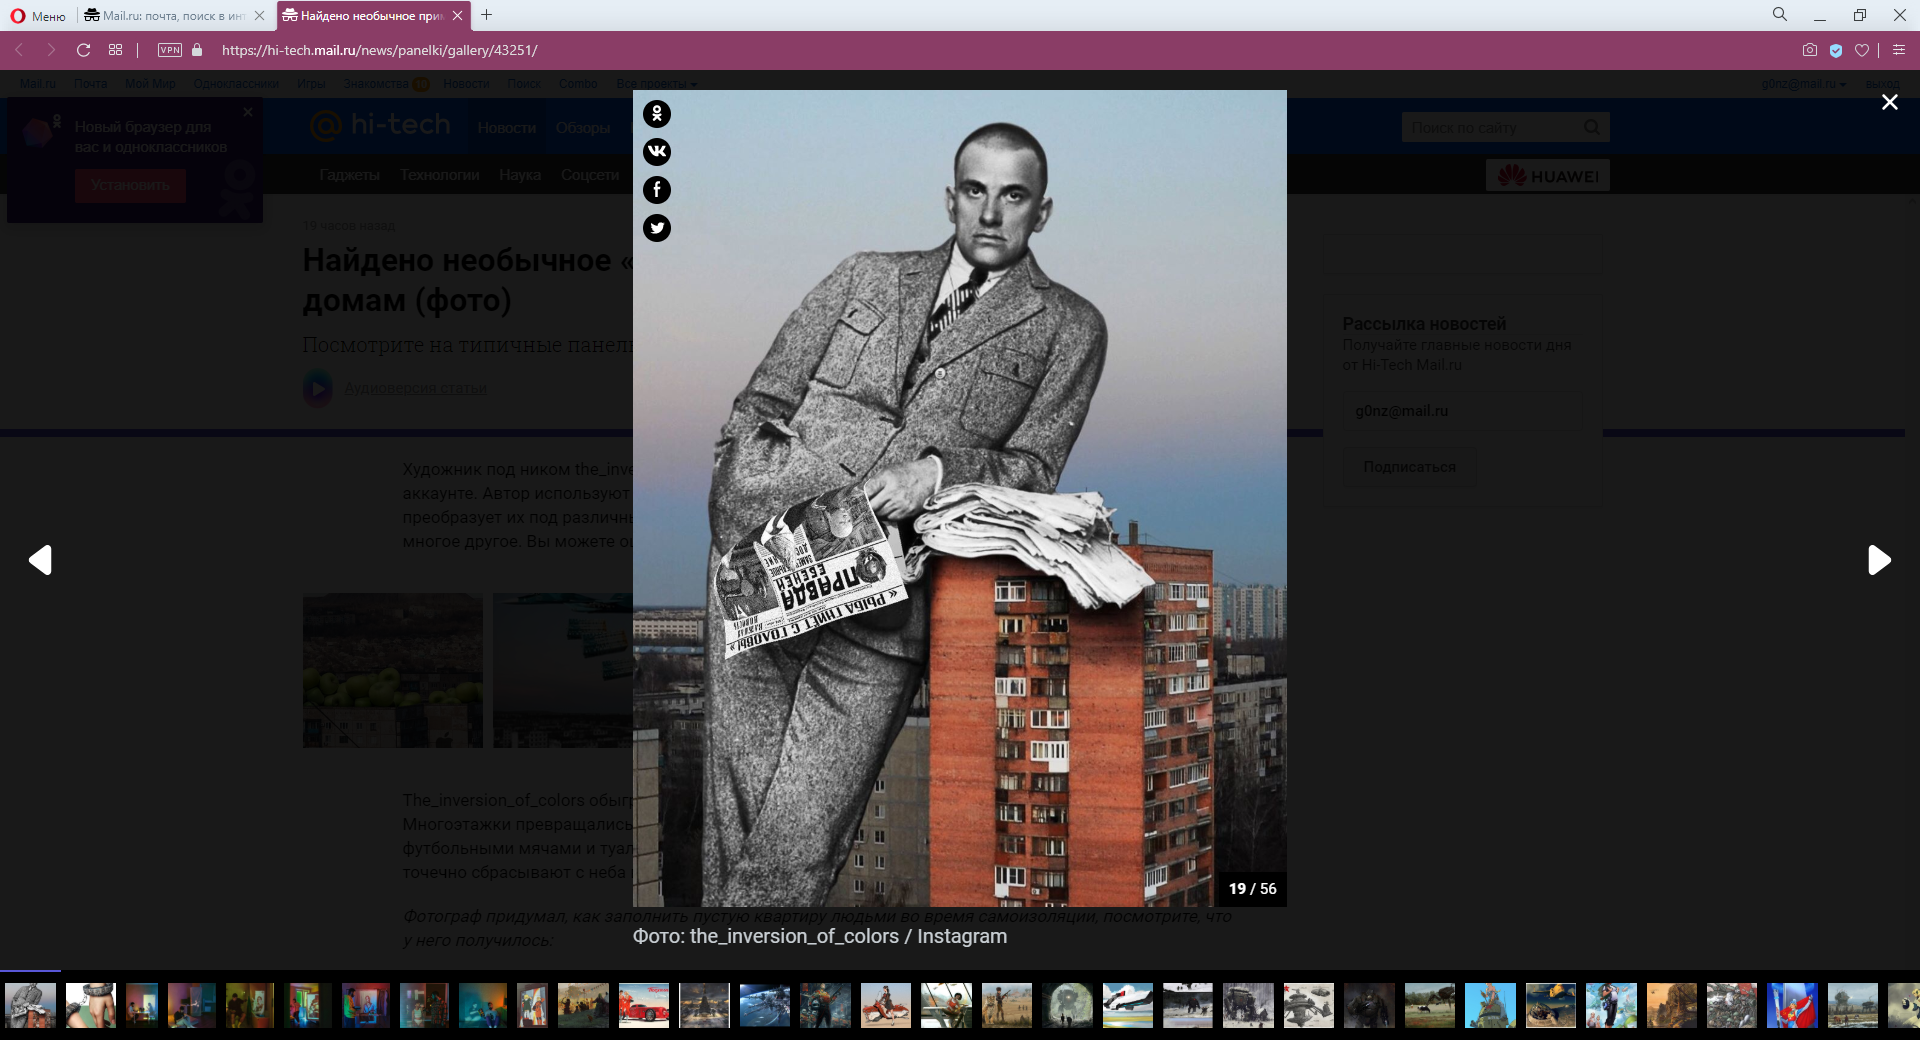Open the yellow aircraft over dome thumbnail
Image resolution: width=1920 pixels, height=1040 pixels.
point(1551,1005)
